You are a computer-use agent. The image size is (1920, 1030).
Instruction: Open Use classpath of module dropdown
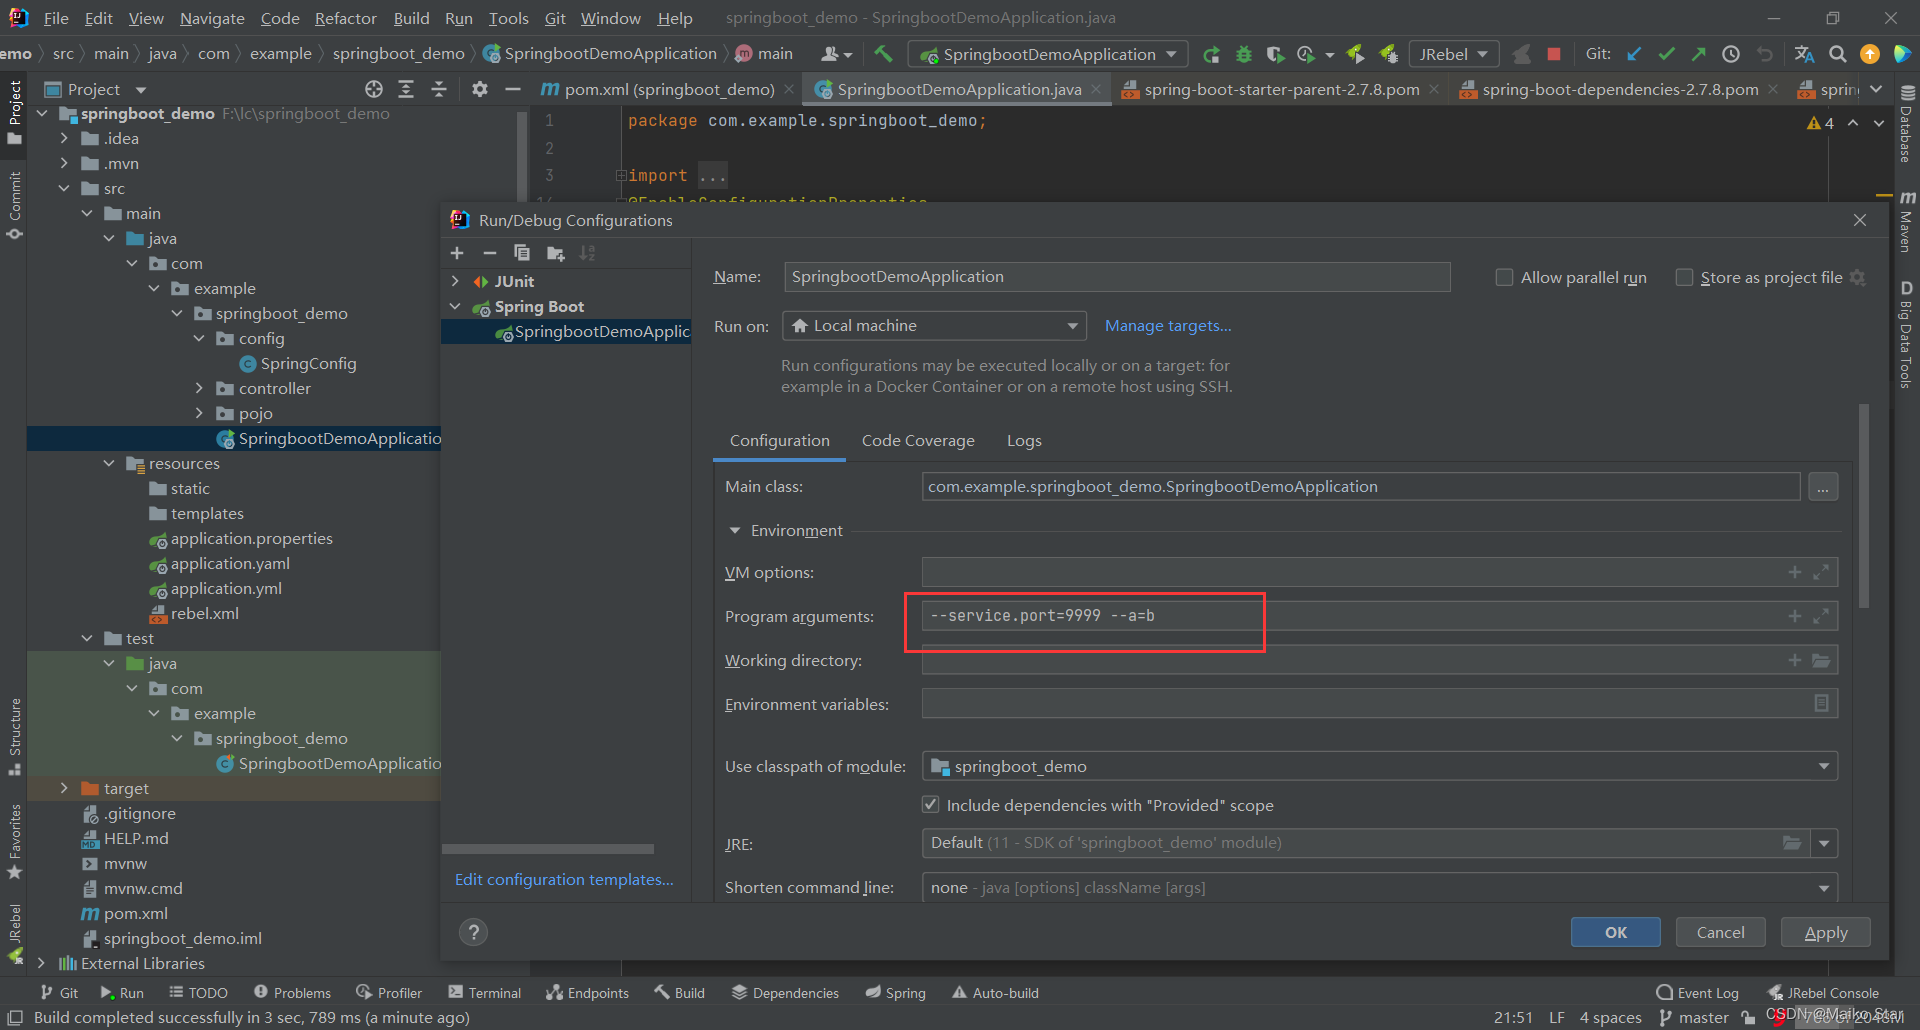pos(1380,766)
